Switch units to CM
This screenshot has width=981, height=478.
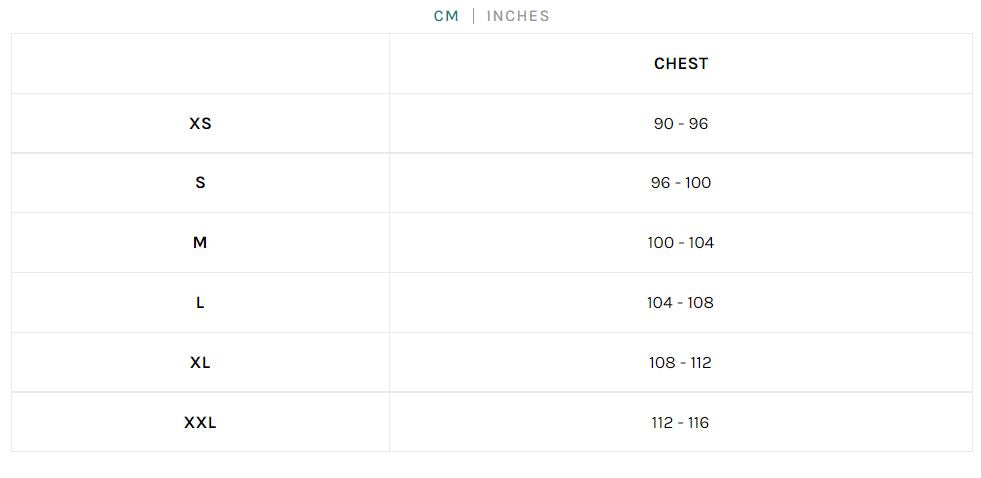click(x=446, y=16)
